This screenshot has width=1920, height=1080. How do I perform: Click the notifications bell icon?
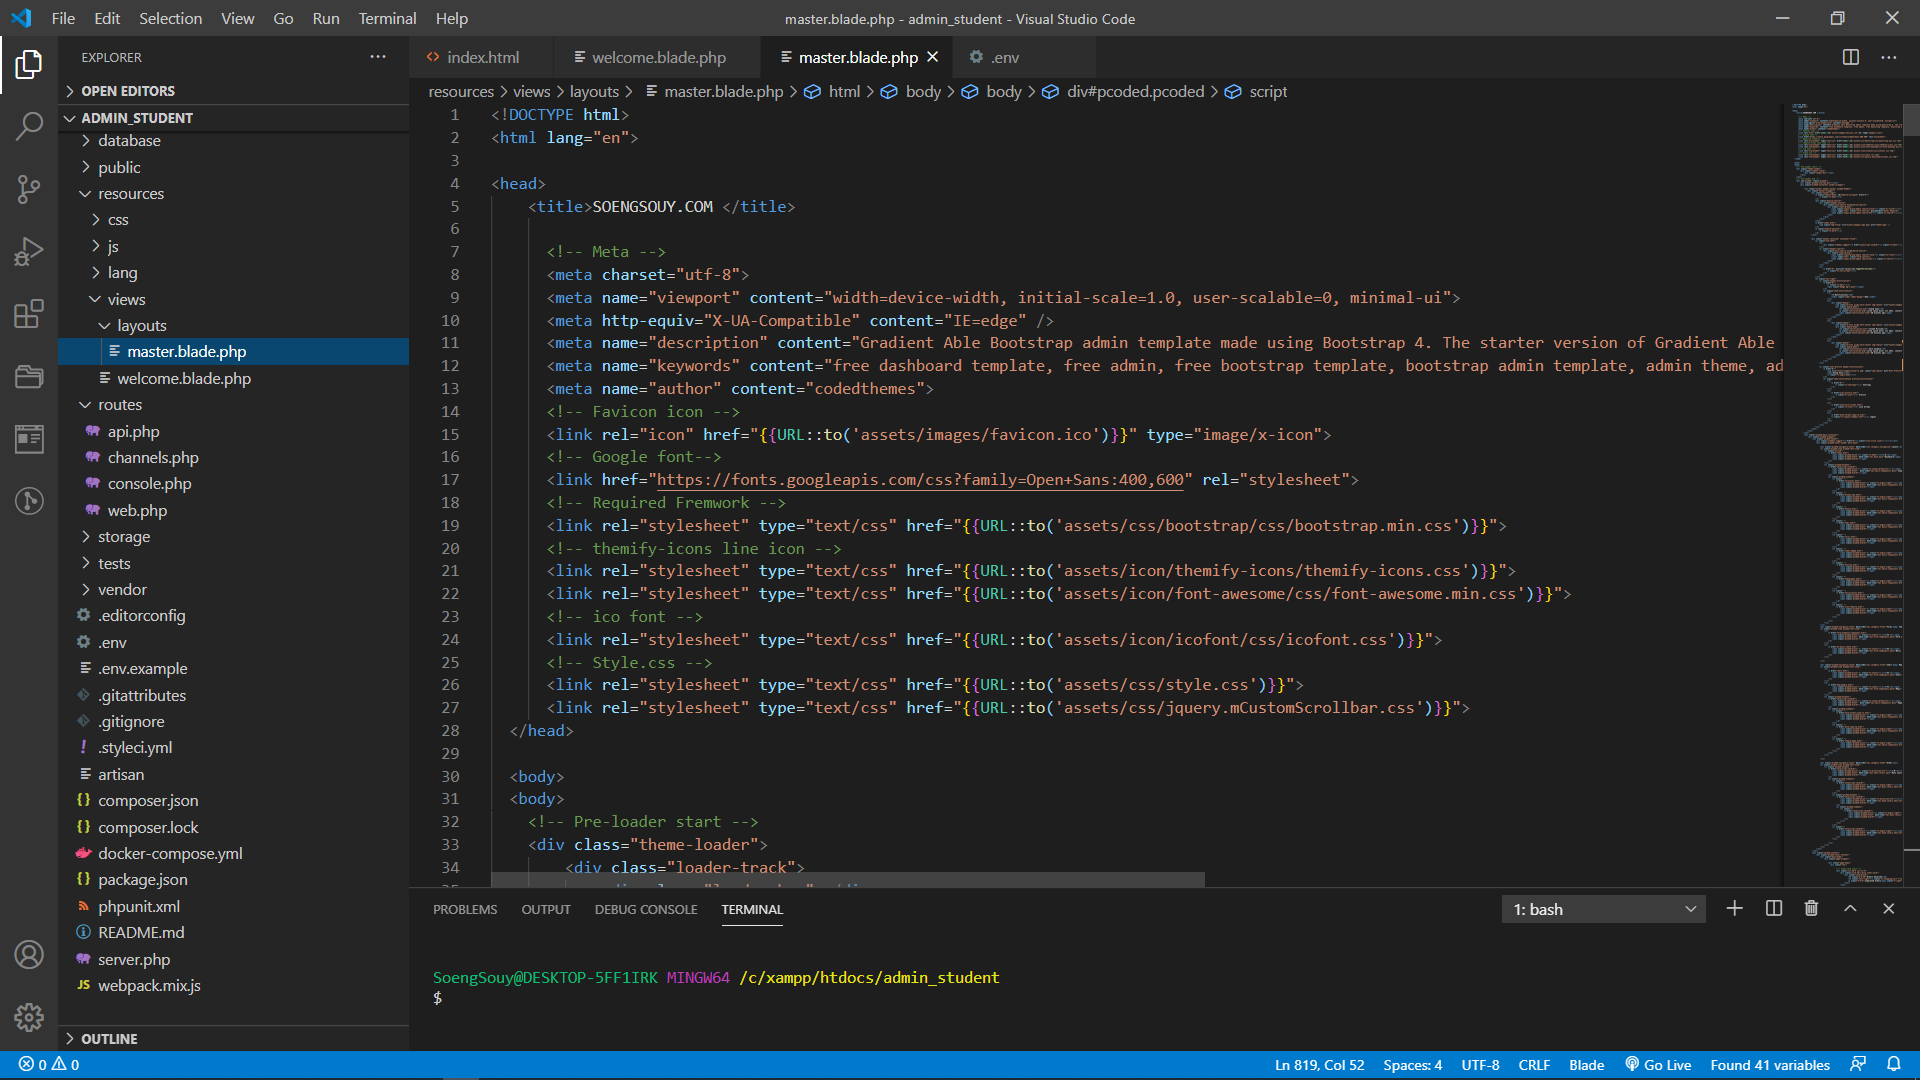pyautogui.click(x=1896, y=1064)
